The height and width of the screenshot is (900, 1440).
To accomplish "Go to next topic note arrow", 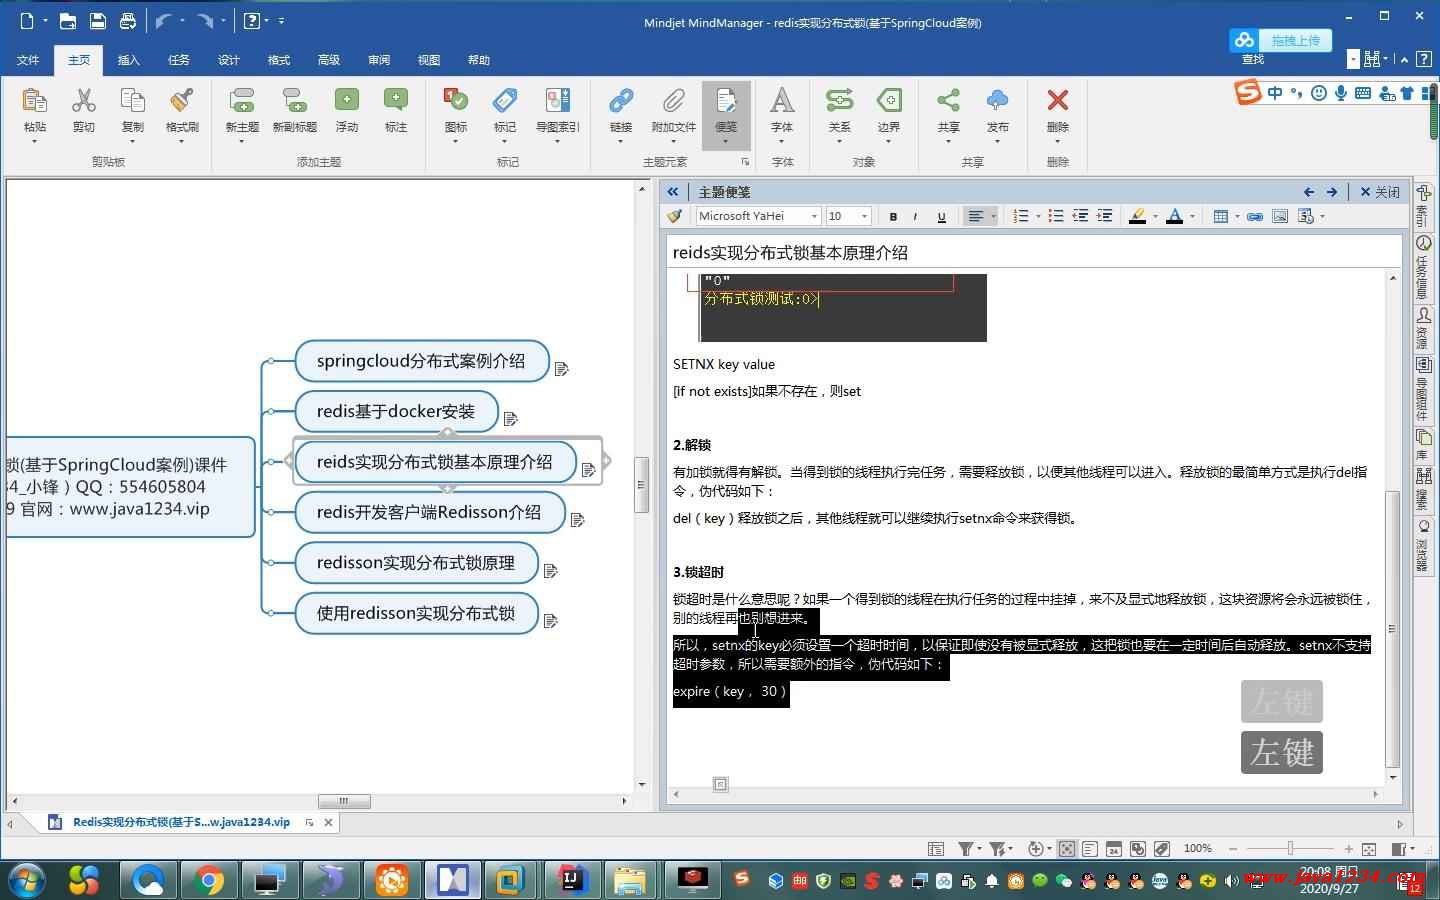I will pyautogui.click(x=1332, y=192).
